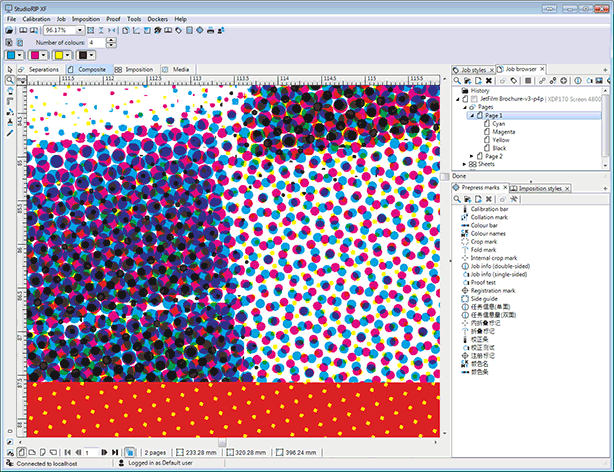The width and height of the screenshot is (614, 472).
Task: Select the Black separation in tree
Action: coord(499,148)
